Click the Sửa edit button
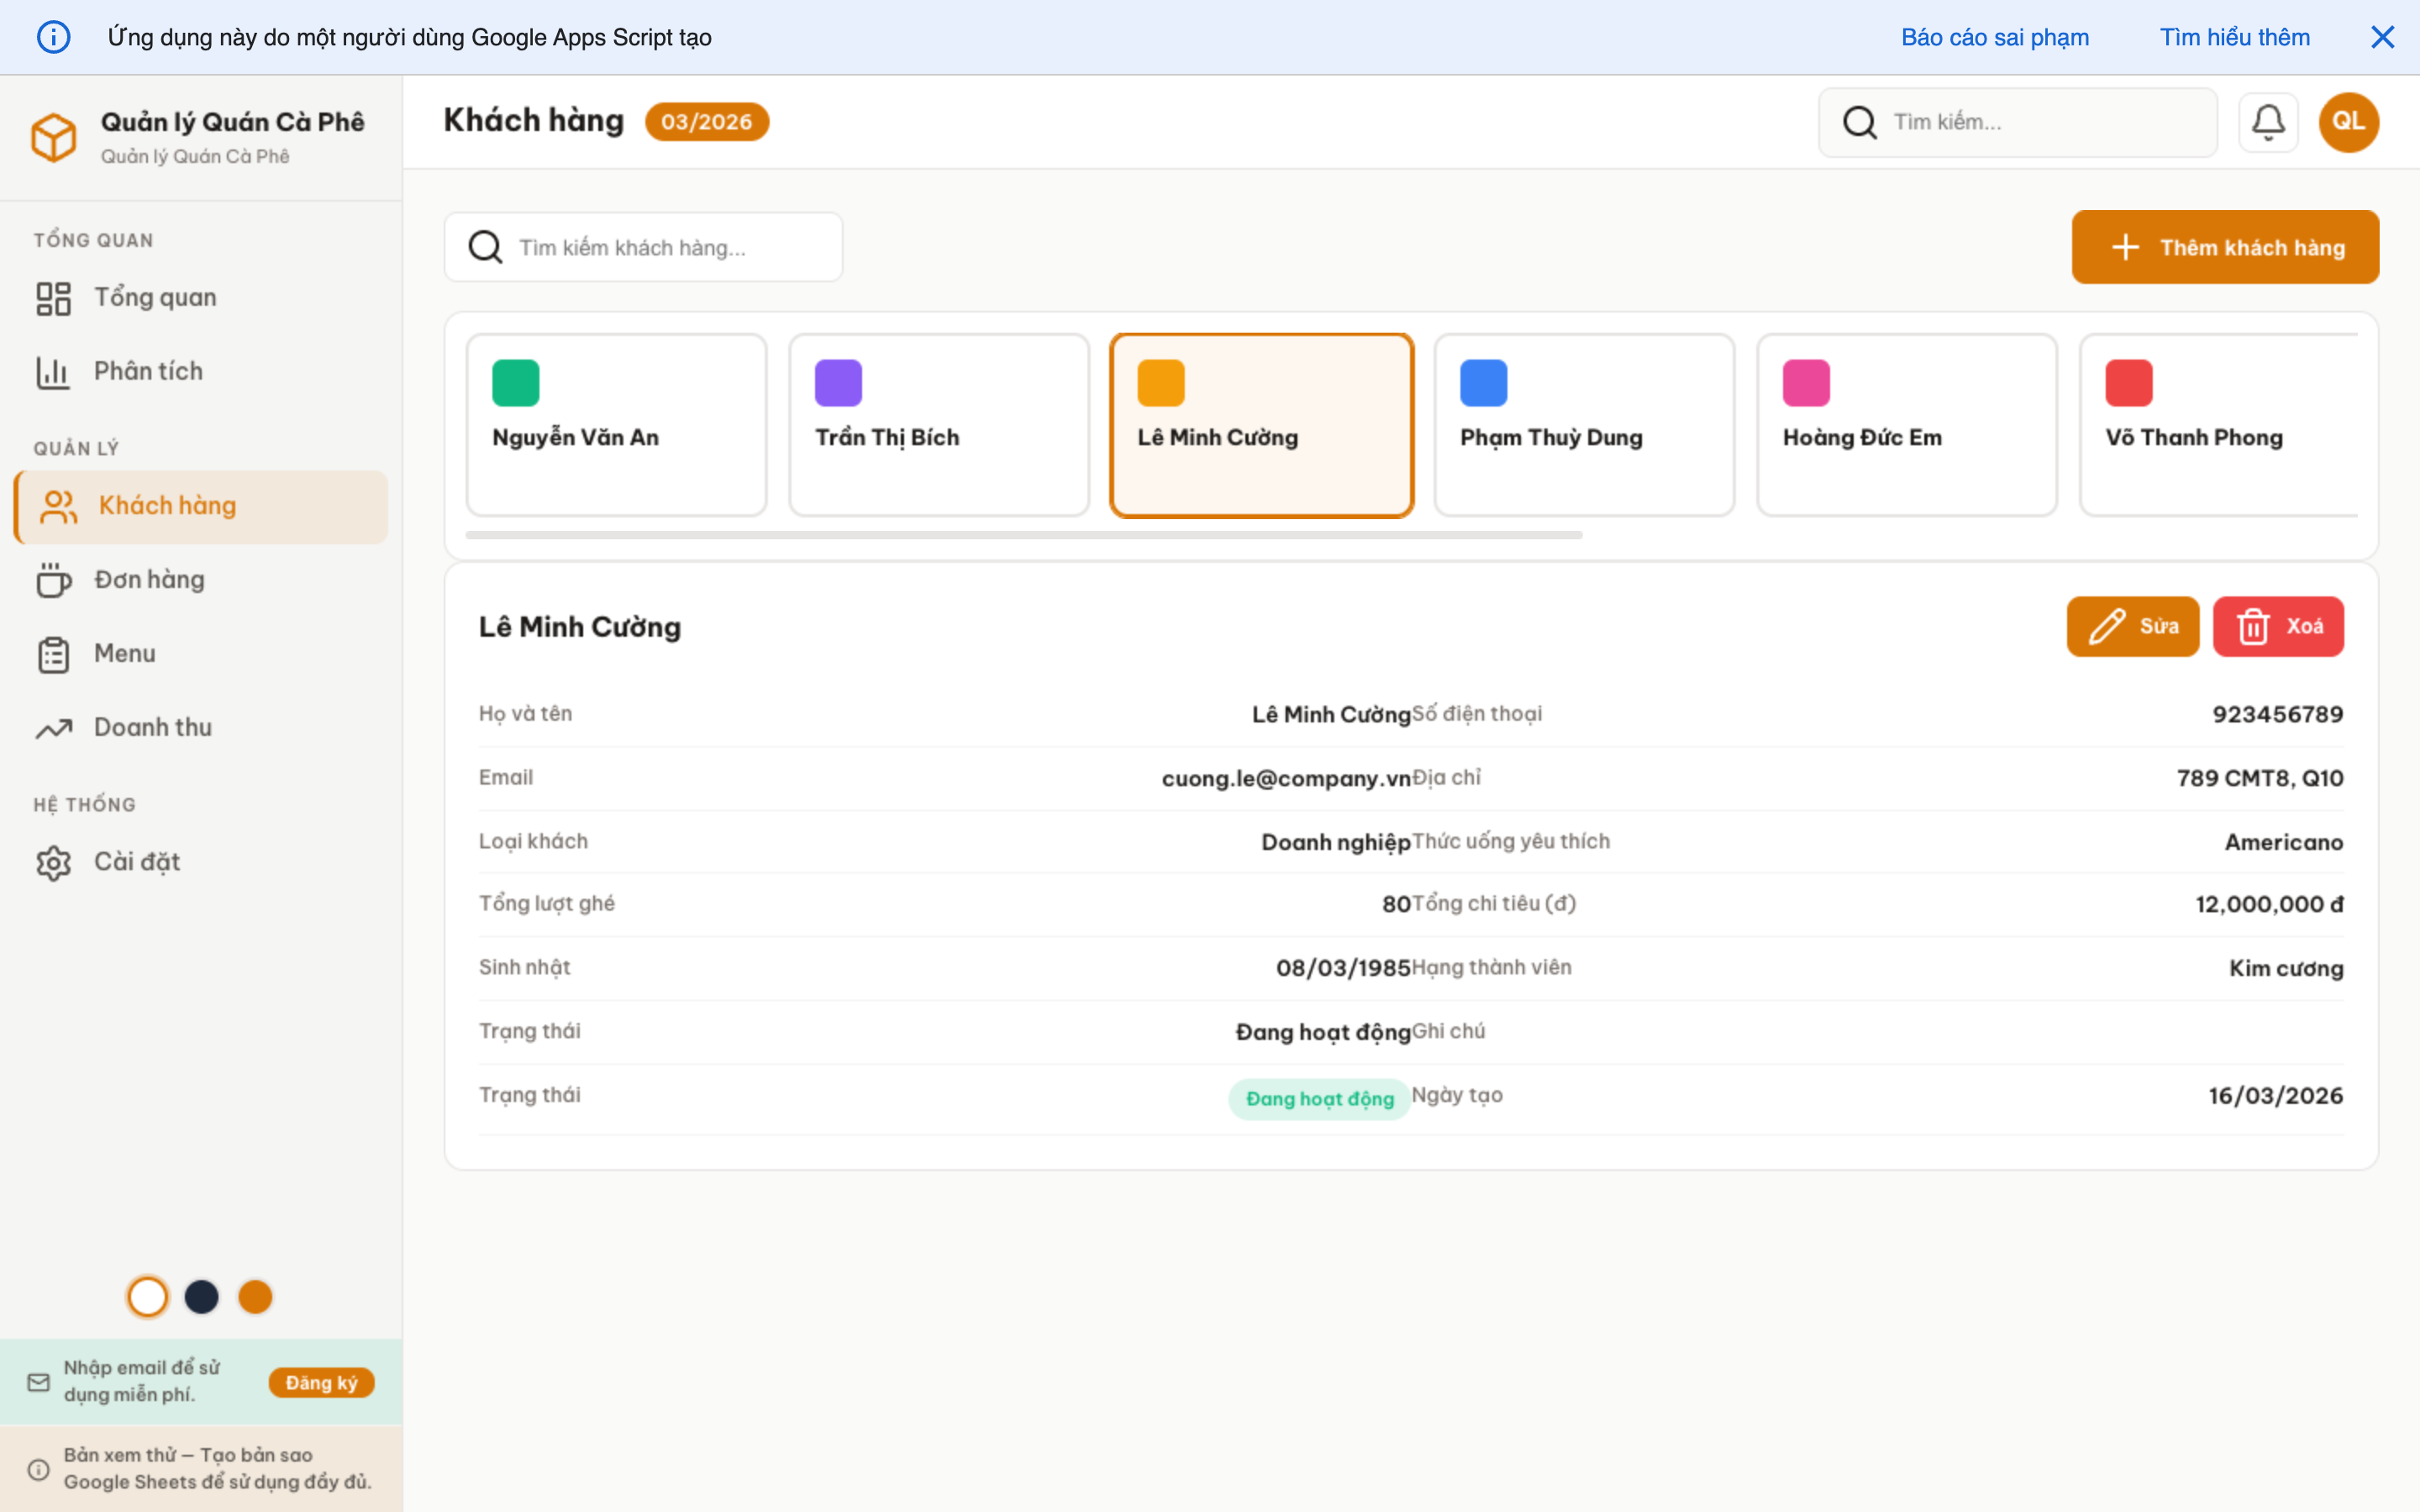 [2132, 626]
